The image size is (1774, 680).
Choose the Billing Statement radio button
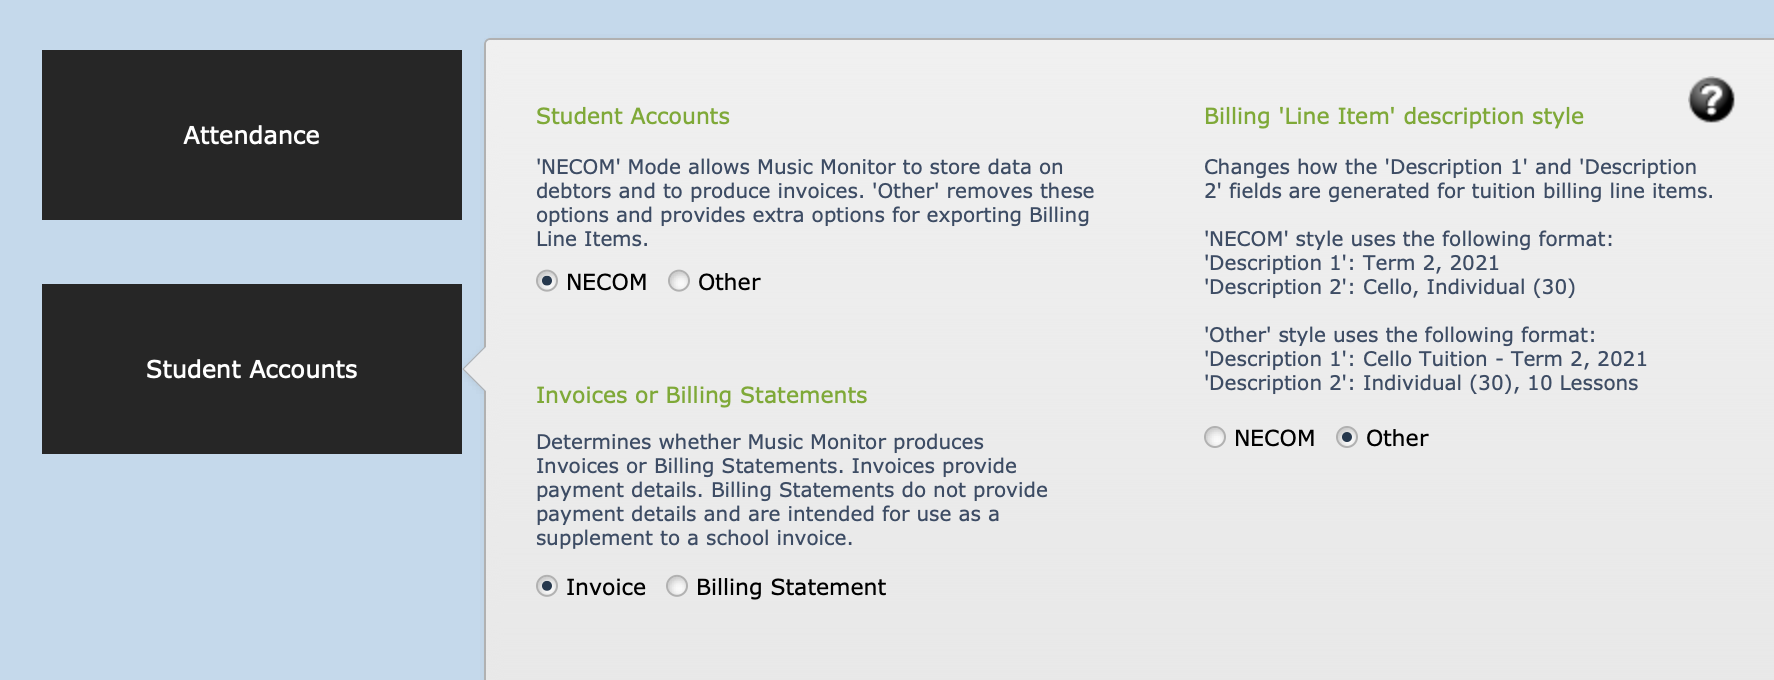click(x=677, y=586)
